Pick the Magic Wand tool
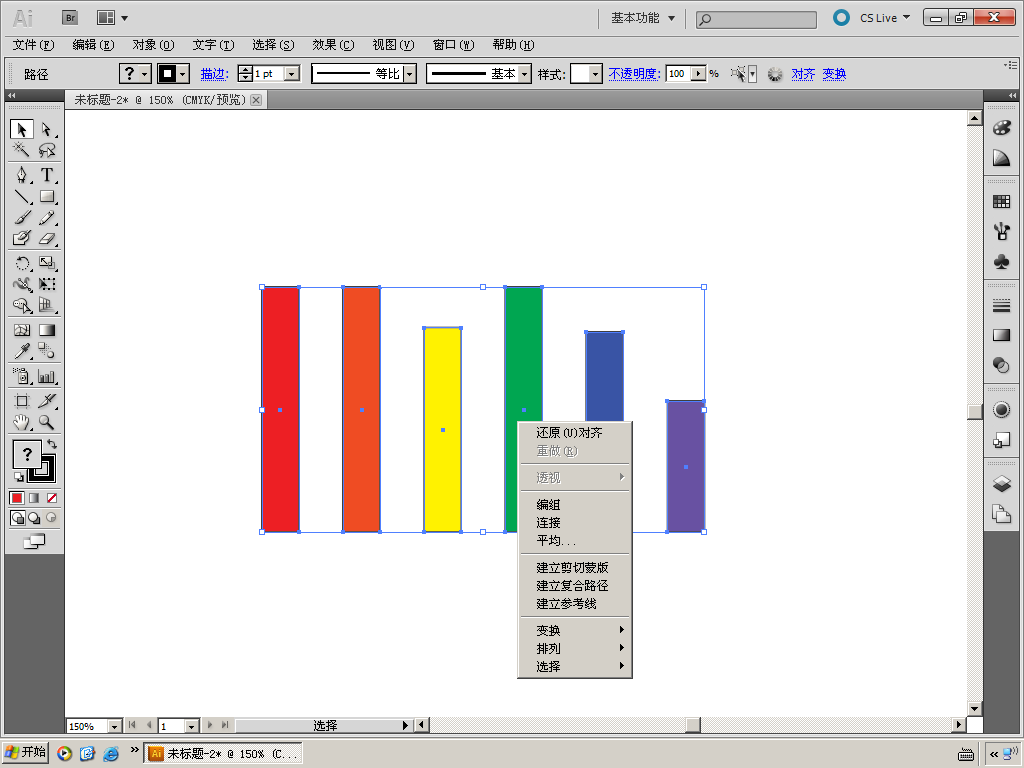 tap(22, 150)
